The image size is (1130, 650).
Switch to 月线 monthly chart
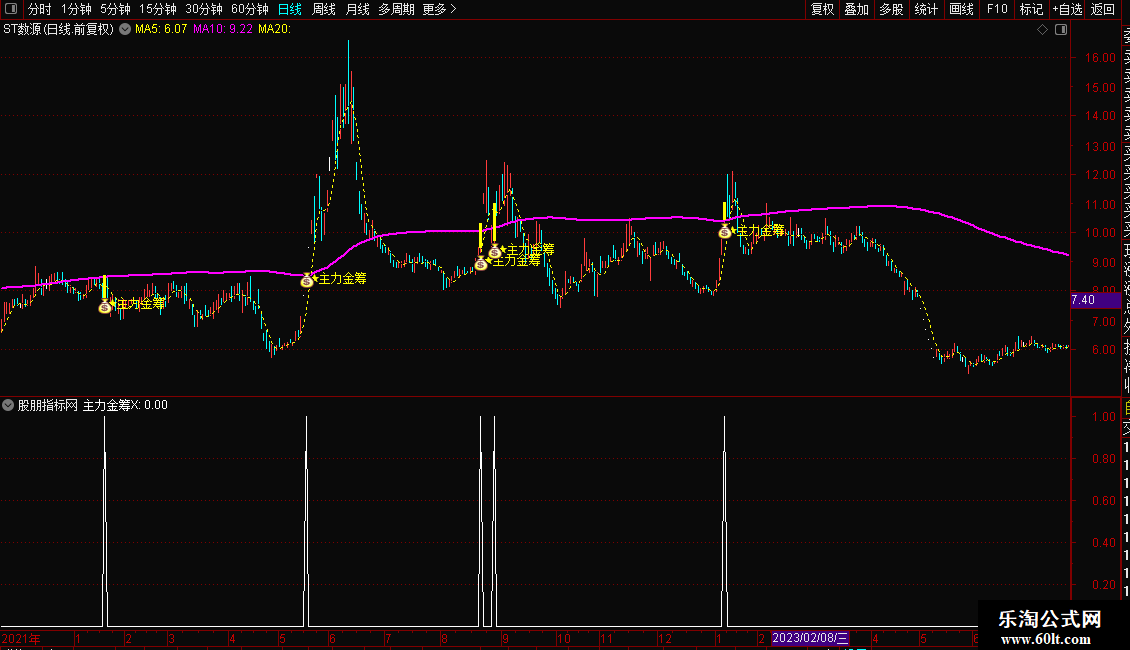(x=357, y=9)
